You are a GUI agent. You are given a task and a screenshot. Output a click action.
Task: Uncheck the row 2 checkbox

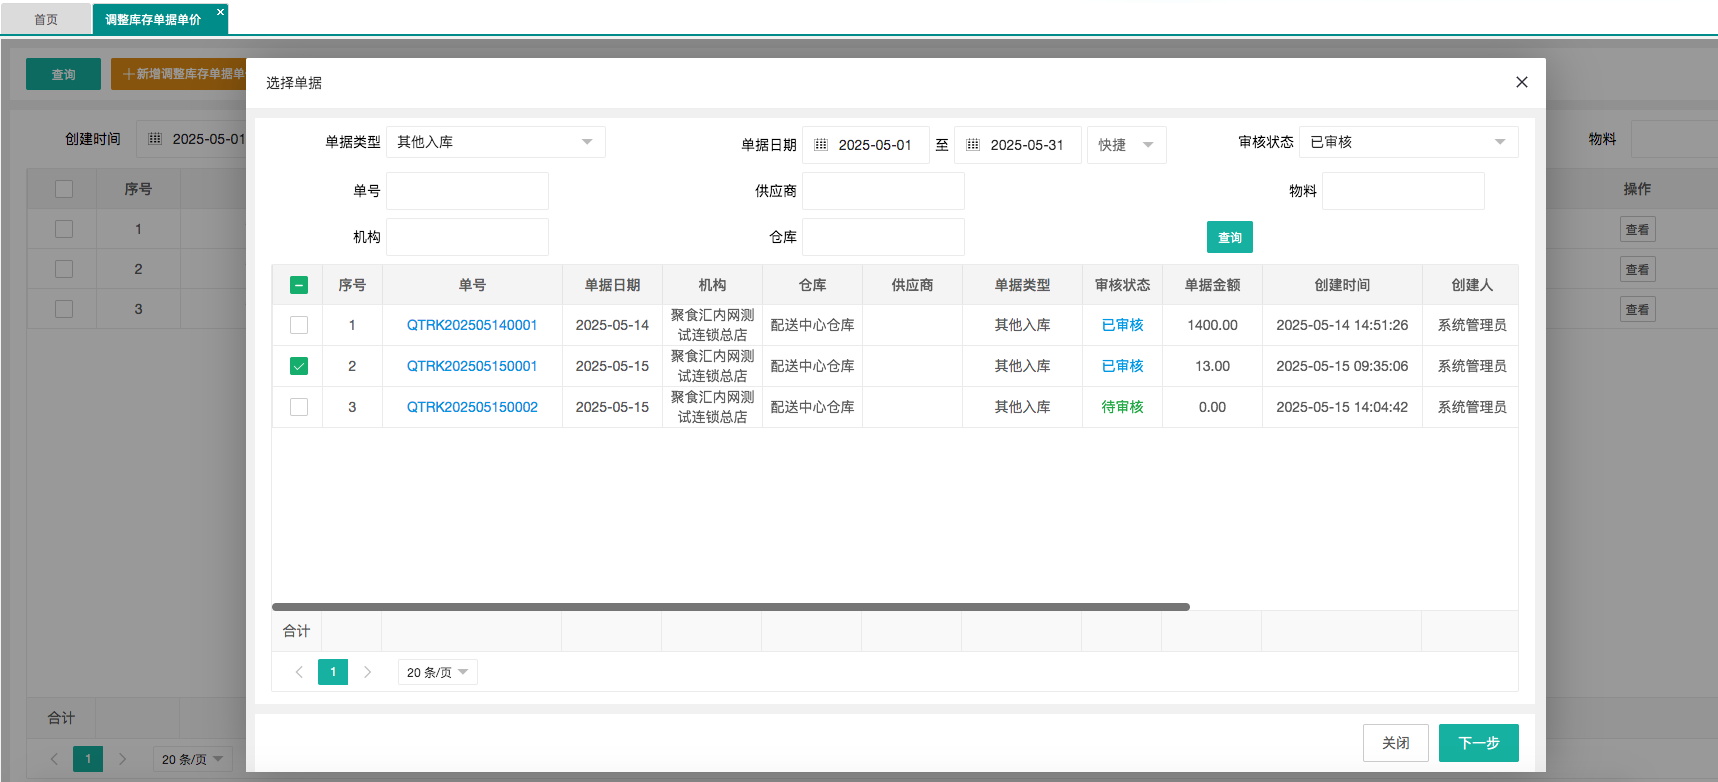[298, 366]
